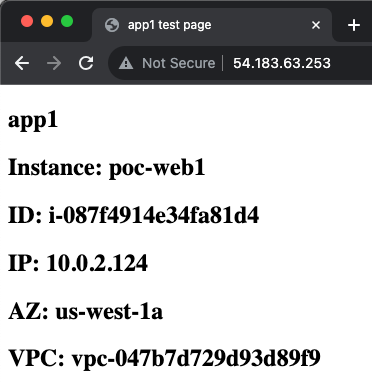Click the instance ID i-087f4914e34fa81d4

point(154,215)
